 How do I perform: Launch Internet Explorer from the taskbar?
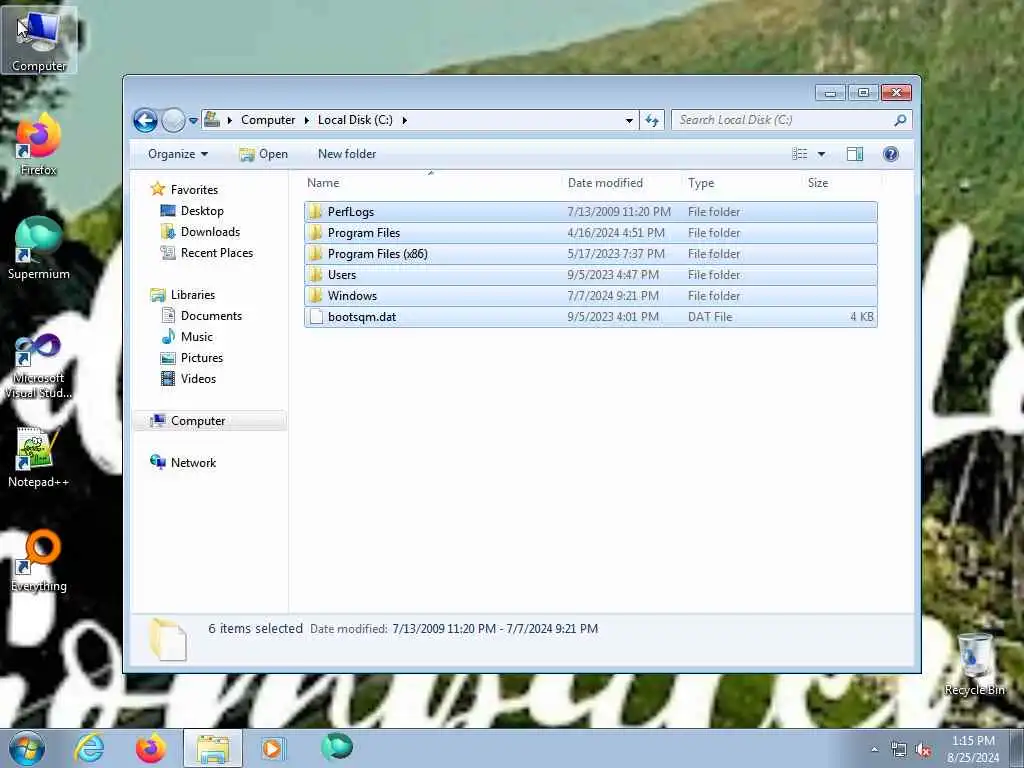click(89, 748)
